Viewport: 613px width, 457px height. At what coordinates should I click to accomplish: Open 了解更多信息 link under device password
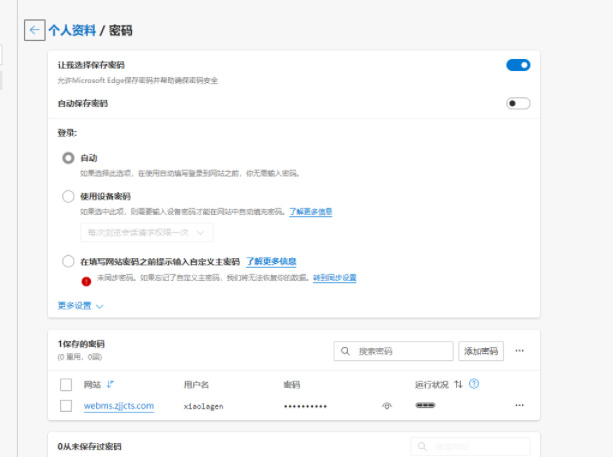[310, 211]
